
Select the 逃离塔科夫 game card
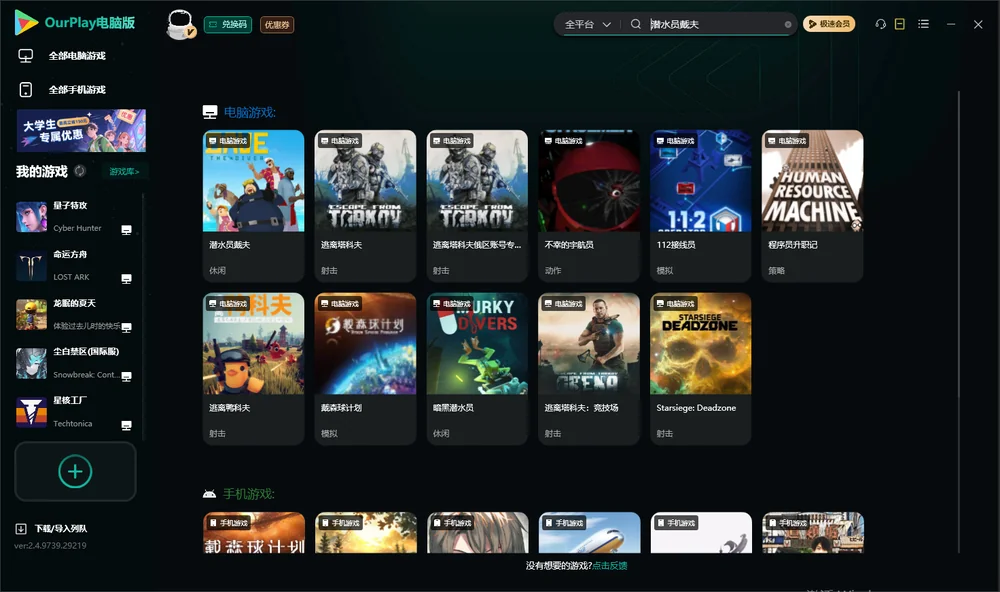(365, 205)
